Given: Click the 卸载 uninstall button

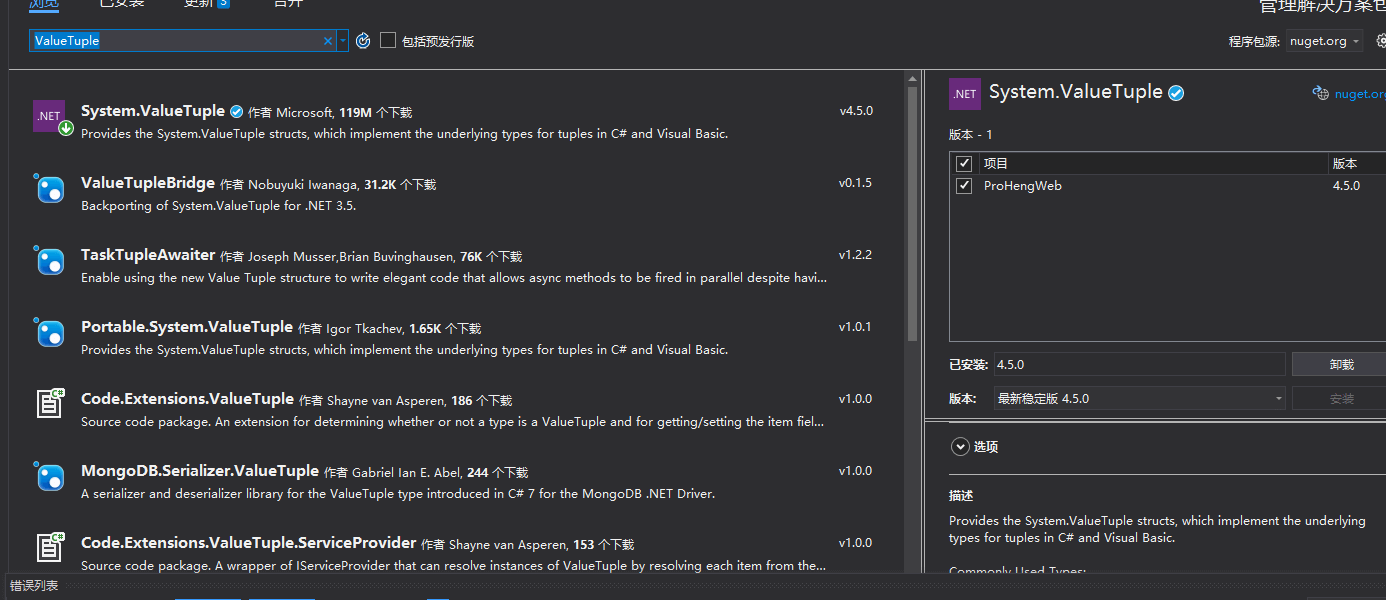Looking at the screenshot, I should [1340, 365].
